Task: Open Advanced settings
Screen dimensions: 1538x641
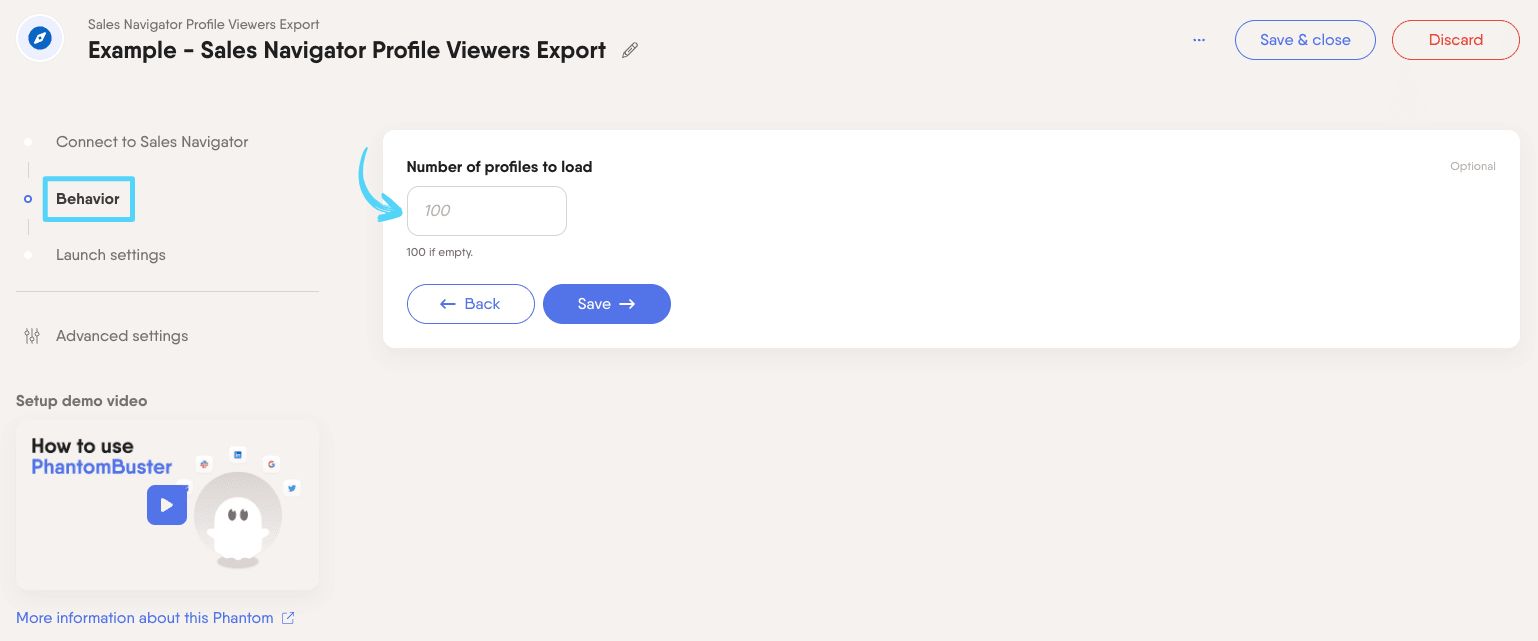Action: [x=122, y=336]
